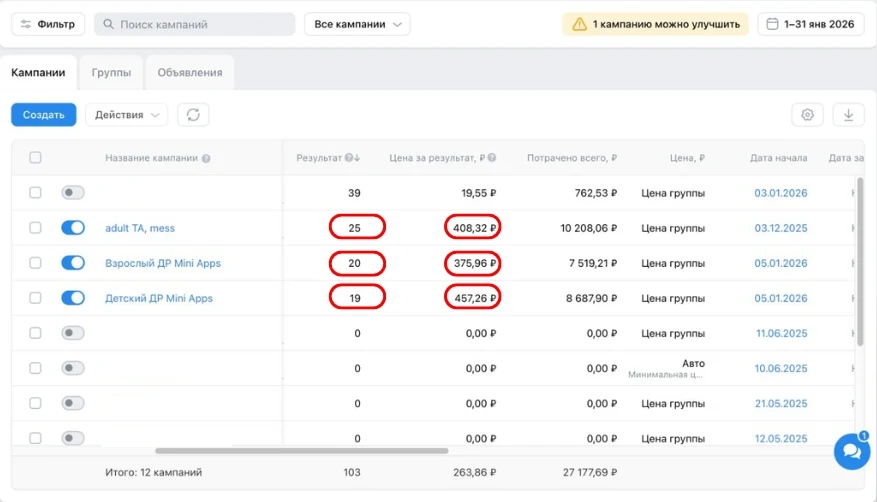Tick the checkbox for Детский ДР Mini Apps
Screen dimensions: 877x502
tap(35, 298)
